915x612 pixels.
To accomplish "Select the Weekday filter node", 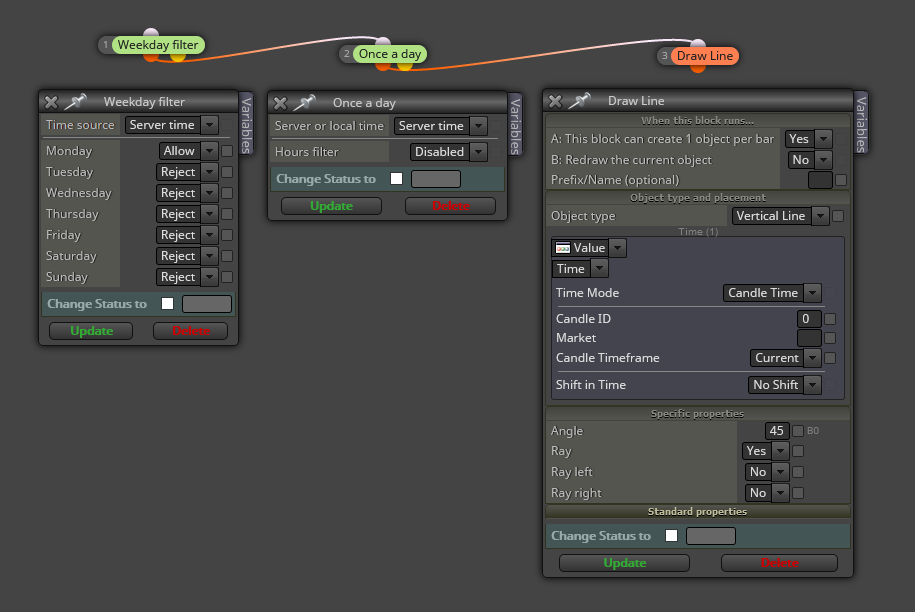I will click(158, 45).
